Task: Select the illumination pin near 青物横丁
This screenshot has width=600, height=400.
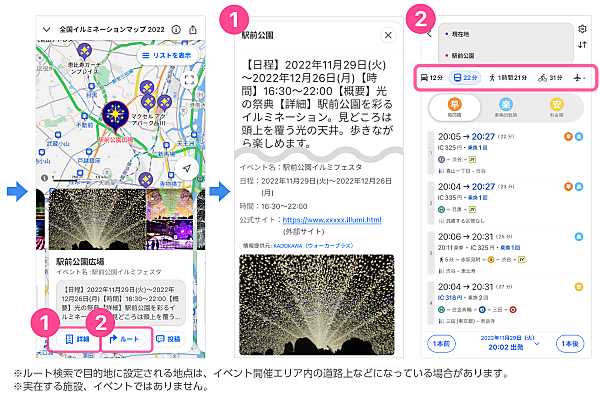Action: coord(145,180)
